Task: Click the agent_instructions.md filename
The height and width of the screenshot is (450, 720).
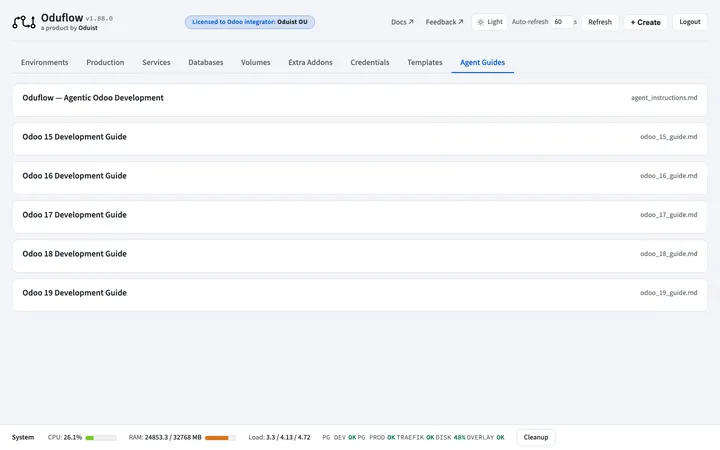Action: point(664,98)
